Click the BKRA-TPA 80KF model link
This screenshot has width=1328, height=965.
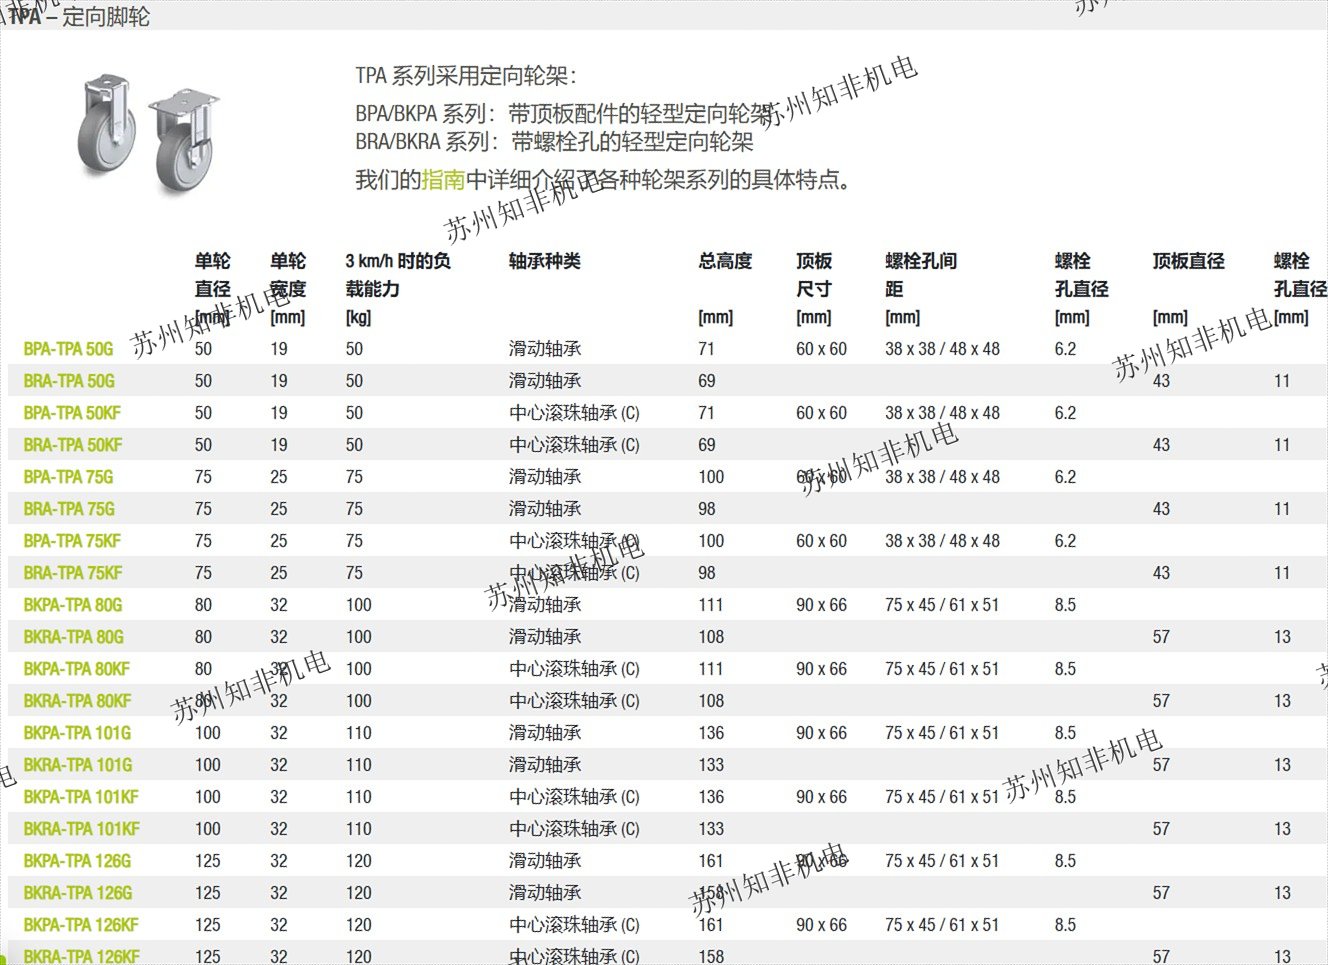[78, 701]
